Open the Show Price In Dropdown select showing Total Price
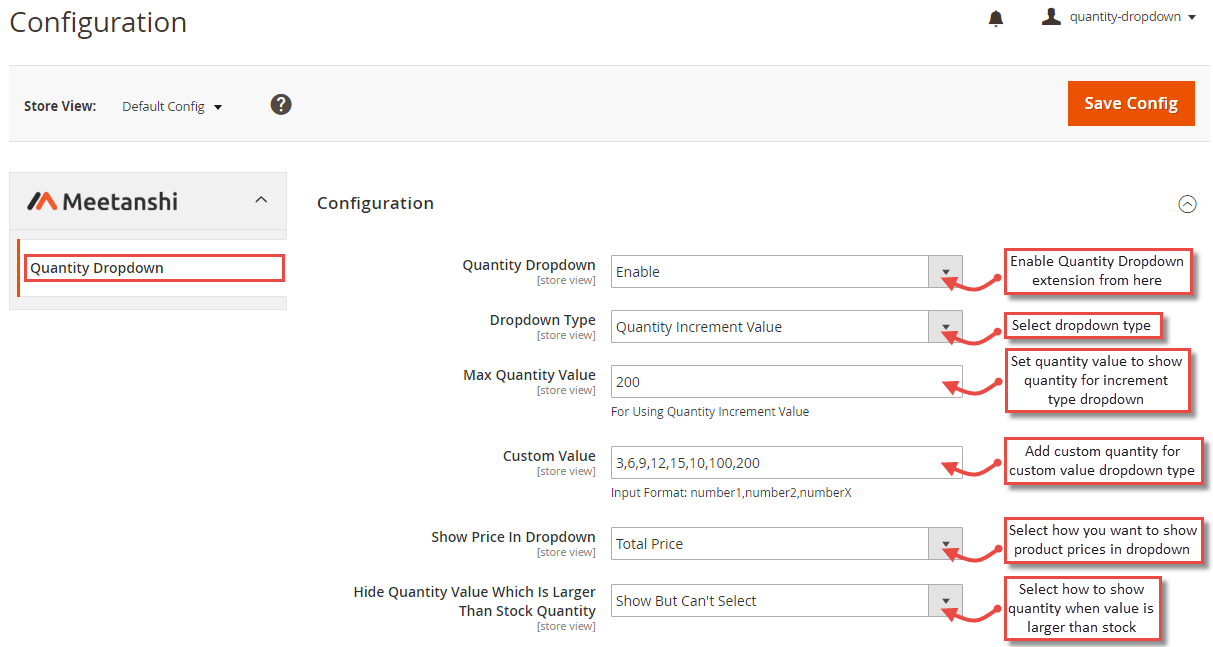 tap(770, 543)
